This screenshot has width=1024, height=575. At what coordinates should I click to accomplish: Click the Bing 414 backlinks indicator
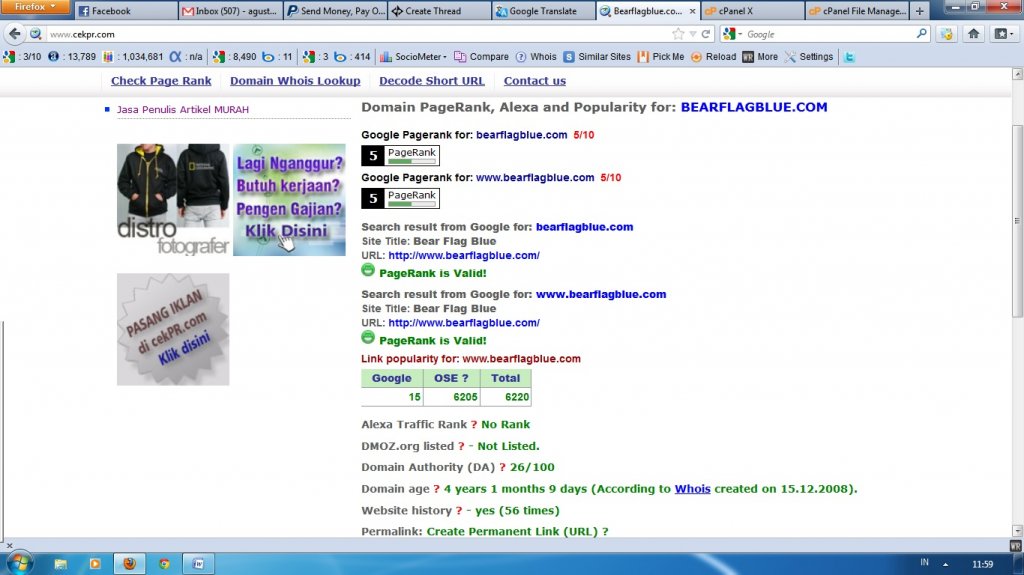(352, 57)
